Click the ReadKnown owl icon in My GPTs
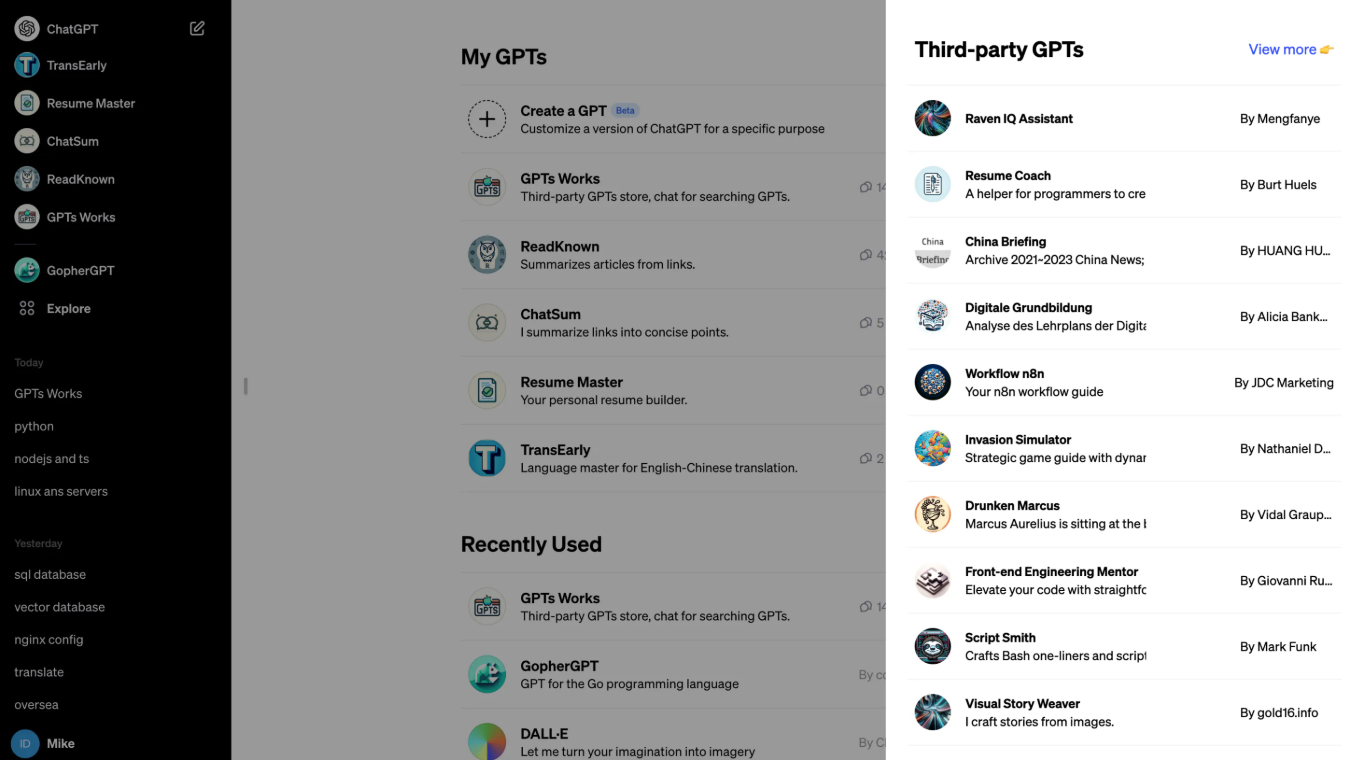Image resolution: width=1361 pixels, height=760 pixels. click(487, 255)
